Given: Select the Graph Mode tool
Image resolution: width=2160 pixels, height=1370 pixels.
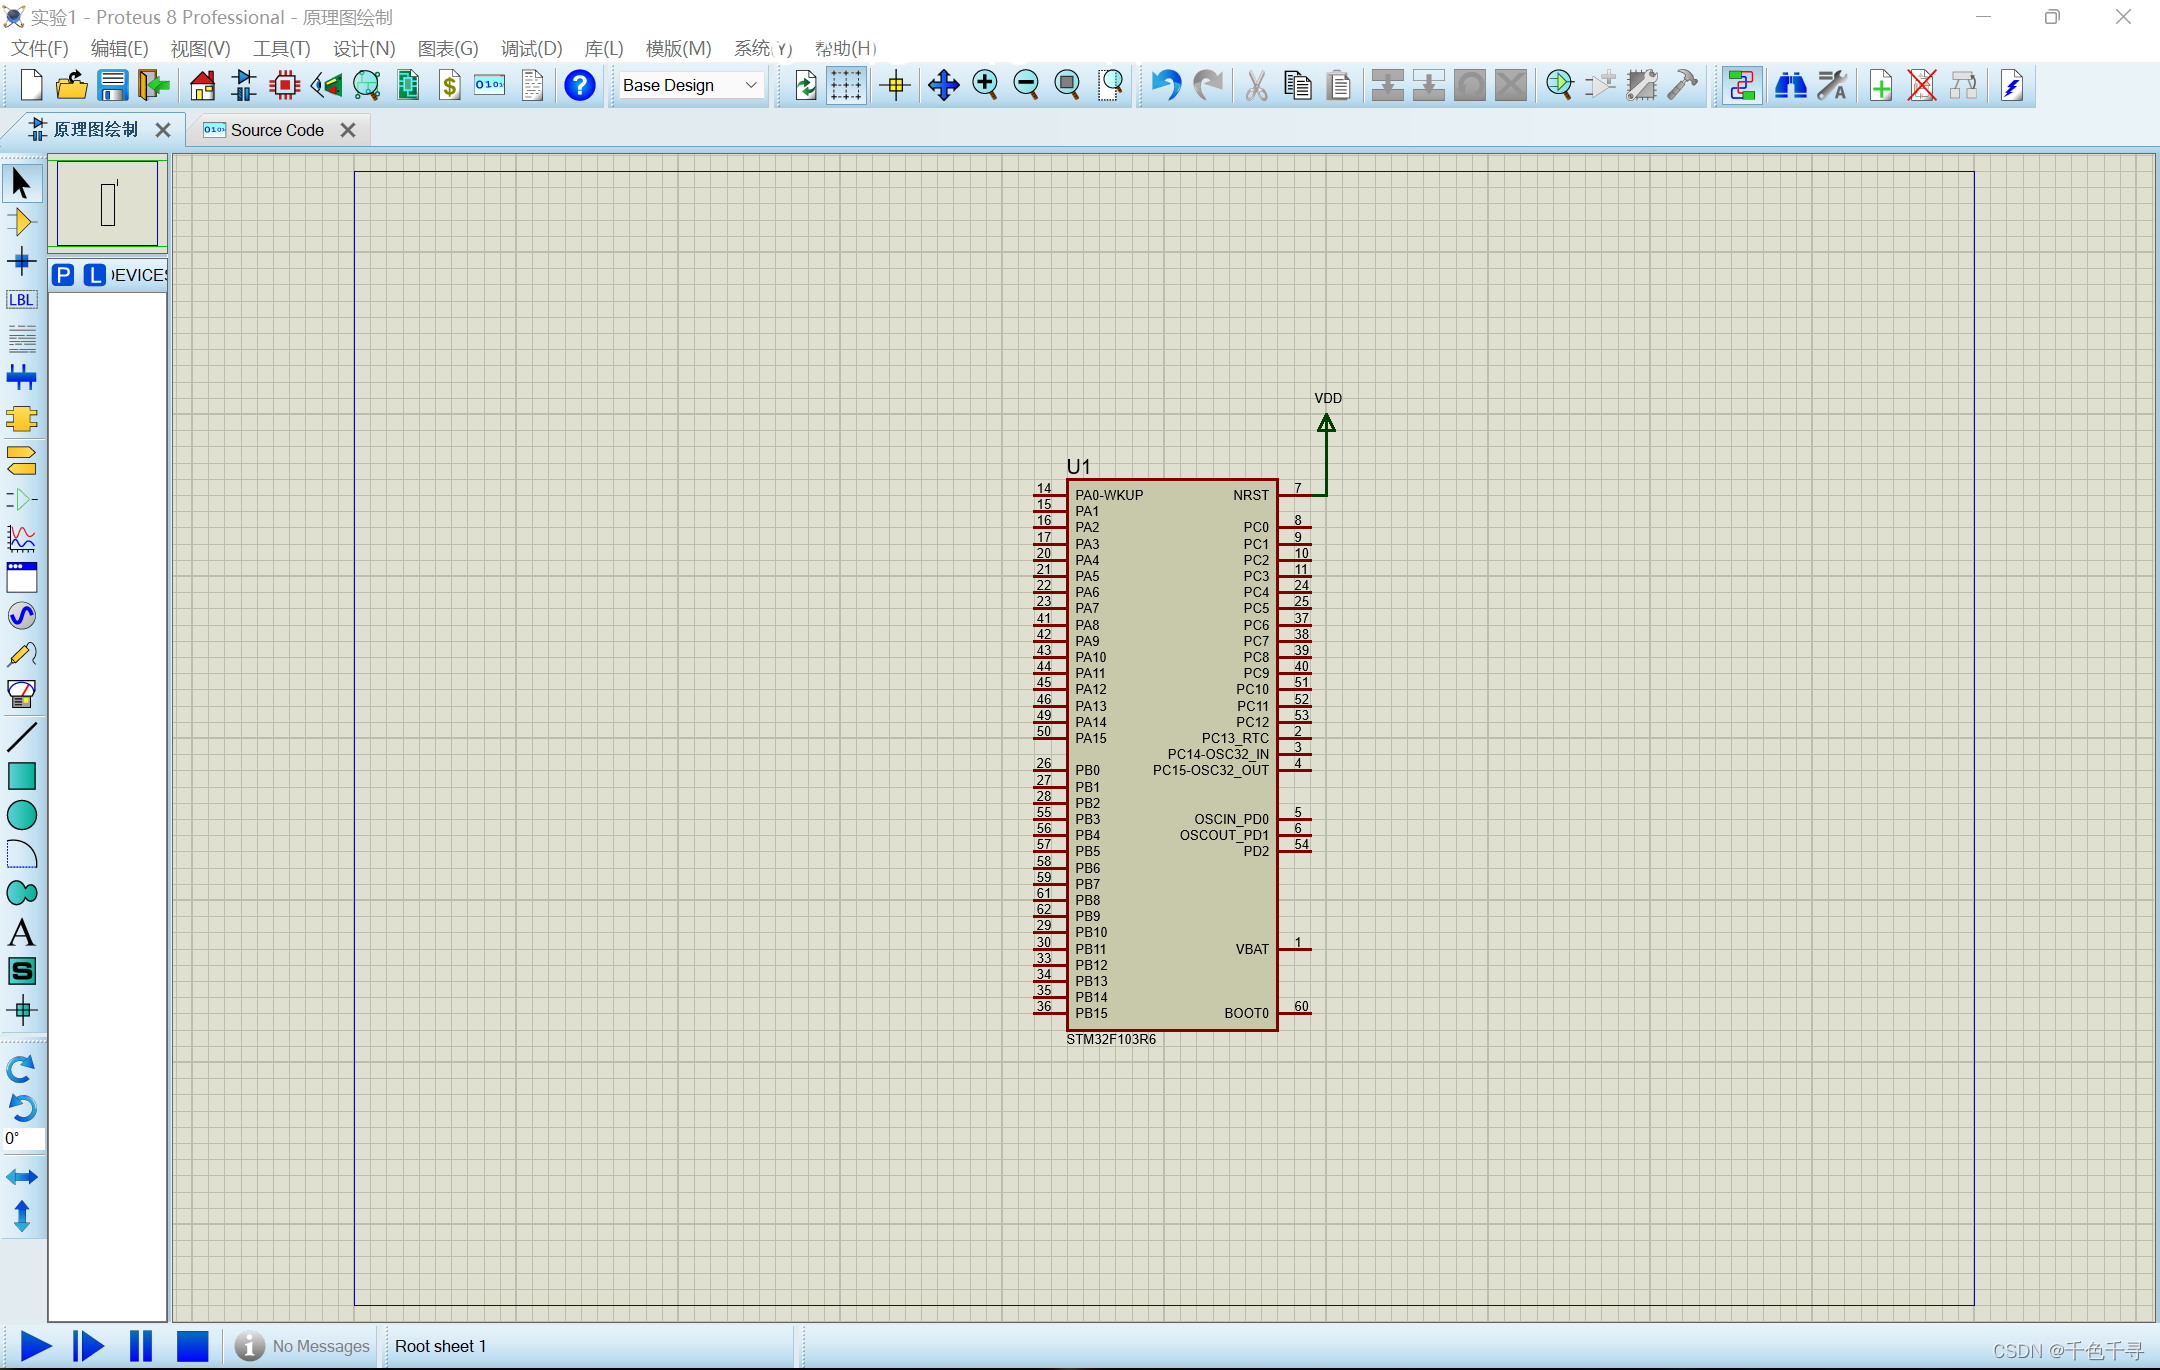Looking at the screenshot, I should [x=21, y=539].
